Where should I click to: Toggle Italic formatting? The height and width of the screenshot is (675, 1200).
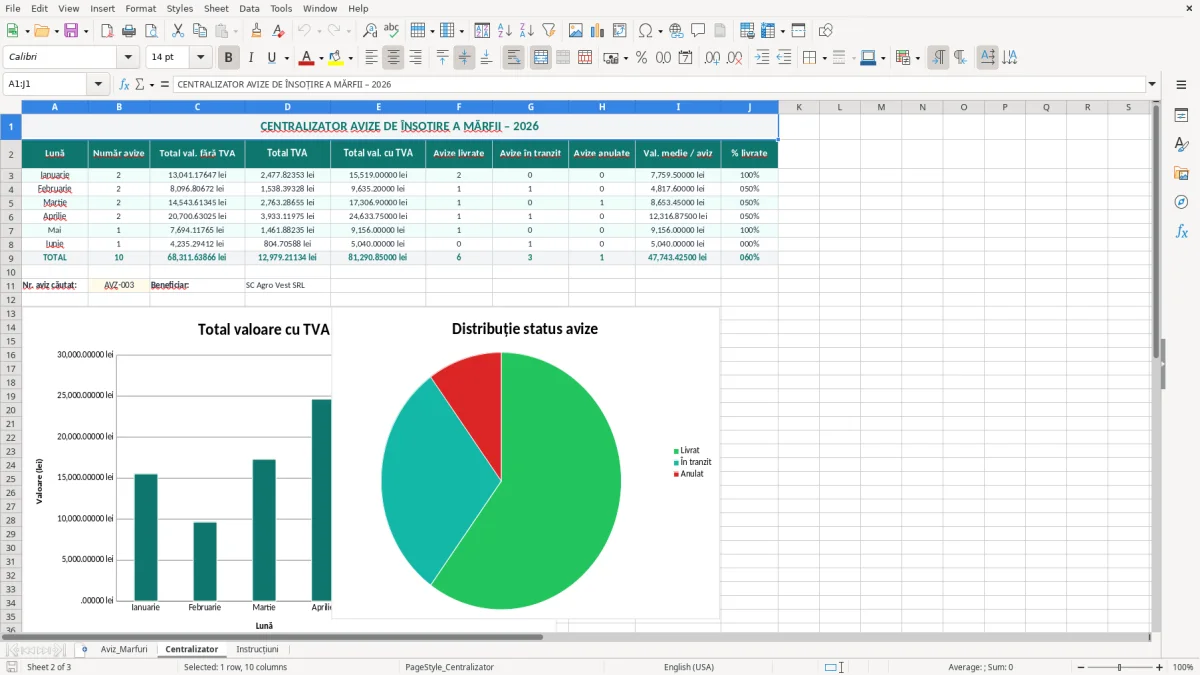coord(251,58)
